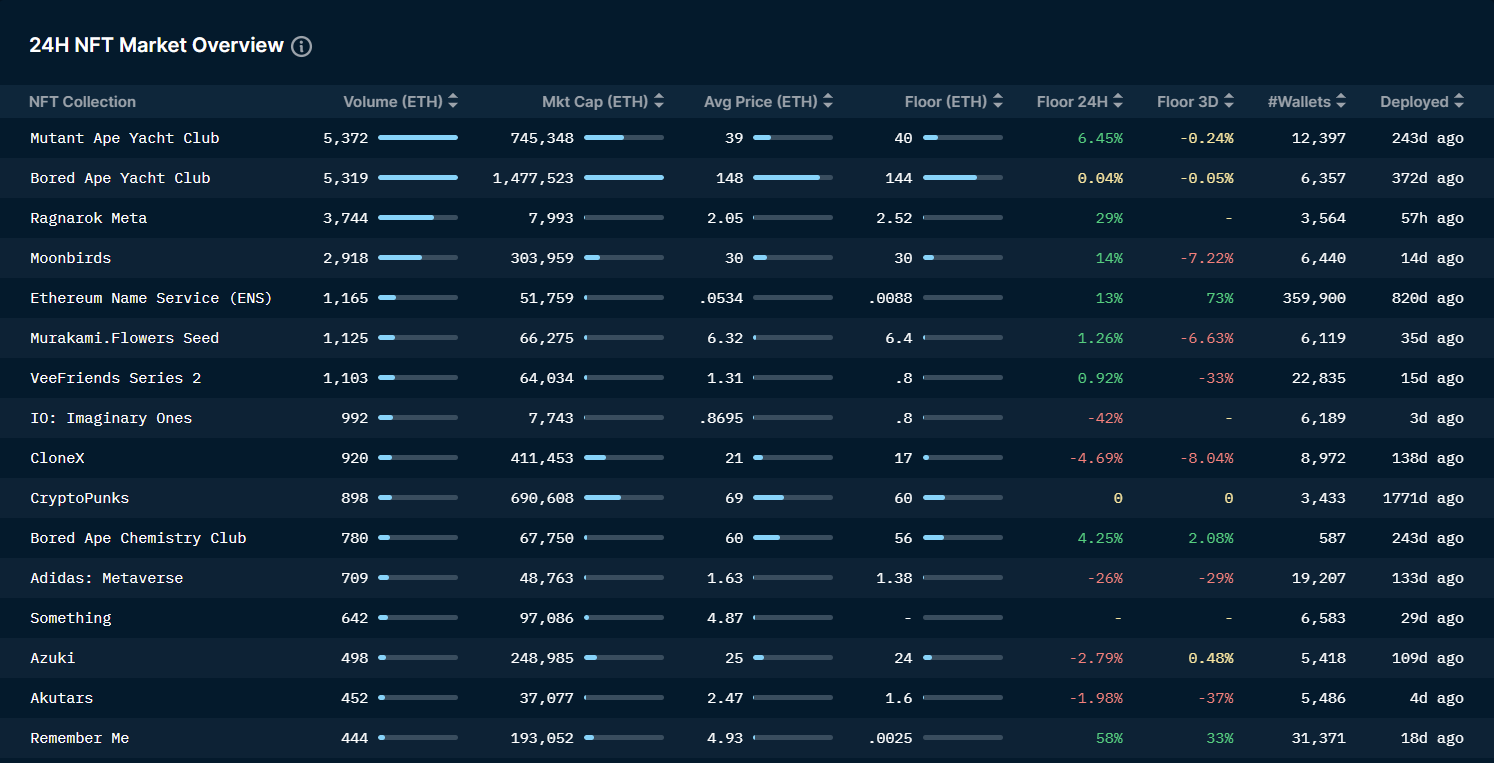The image size is (1494, 763).
Task: Sort by Floor 3D arrows icon
Action: [1229, 101]
